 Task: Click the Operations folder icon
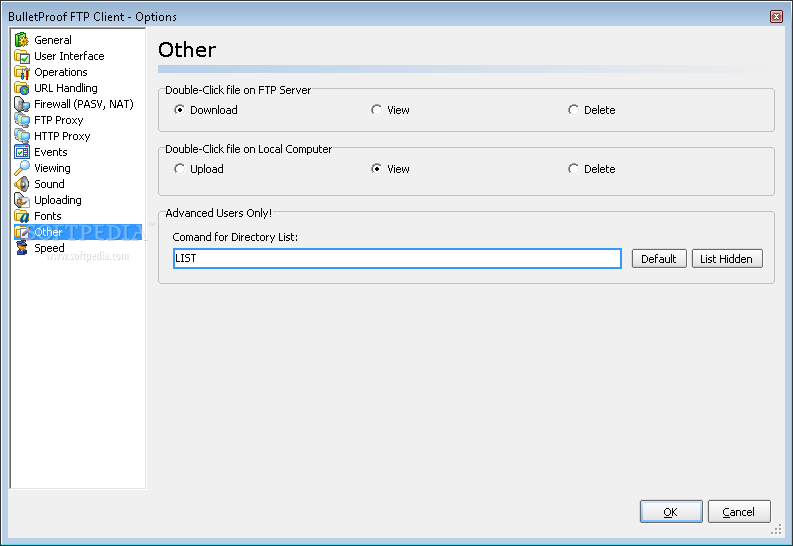click(x=22, y=72)
